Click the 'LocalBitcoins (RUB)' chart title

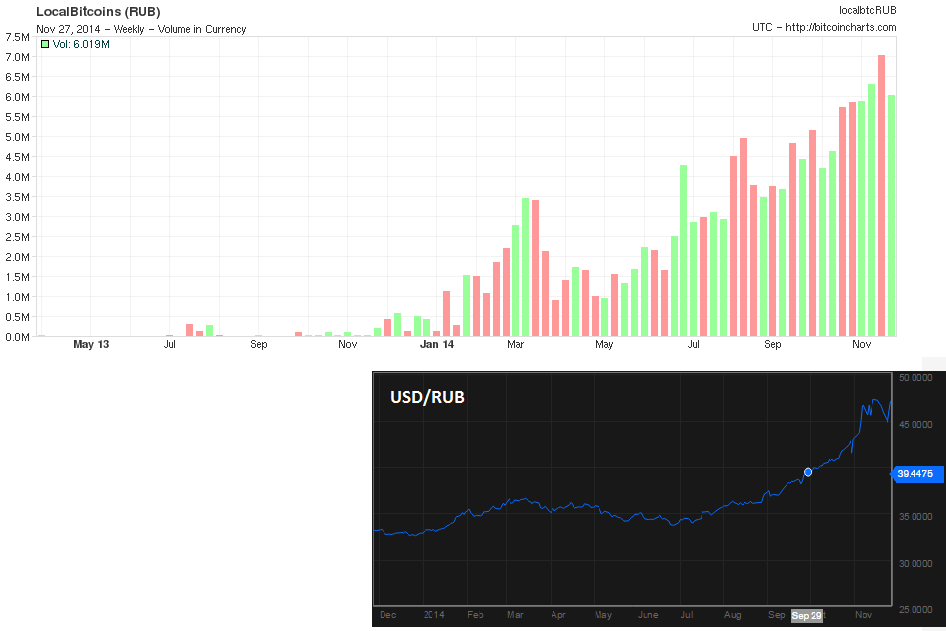pyautogui.click(x=98, y=11)
